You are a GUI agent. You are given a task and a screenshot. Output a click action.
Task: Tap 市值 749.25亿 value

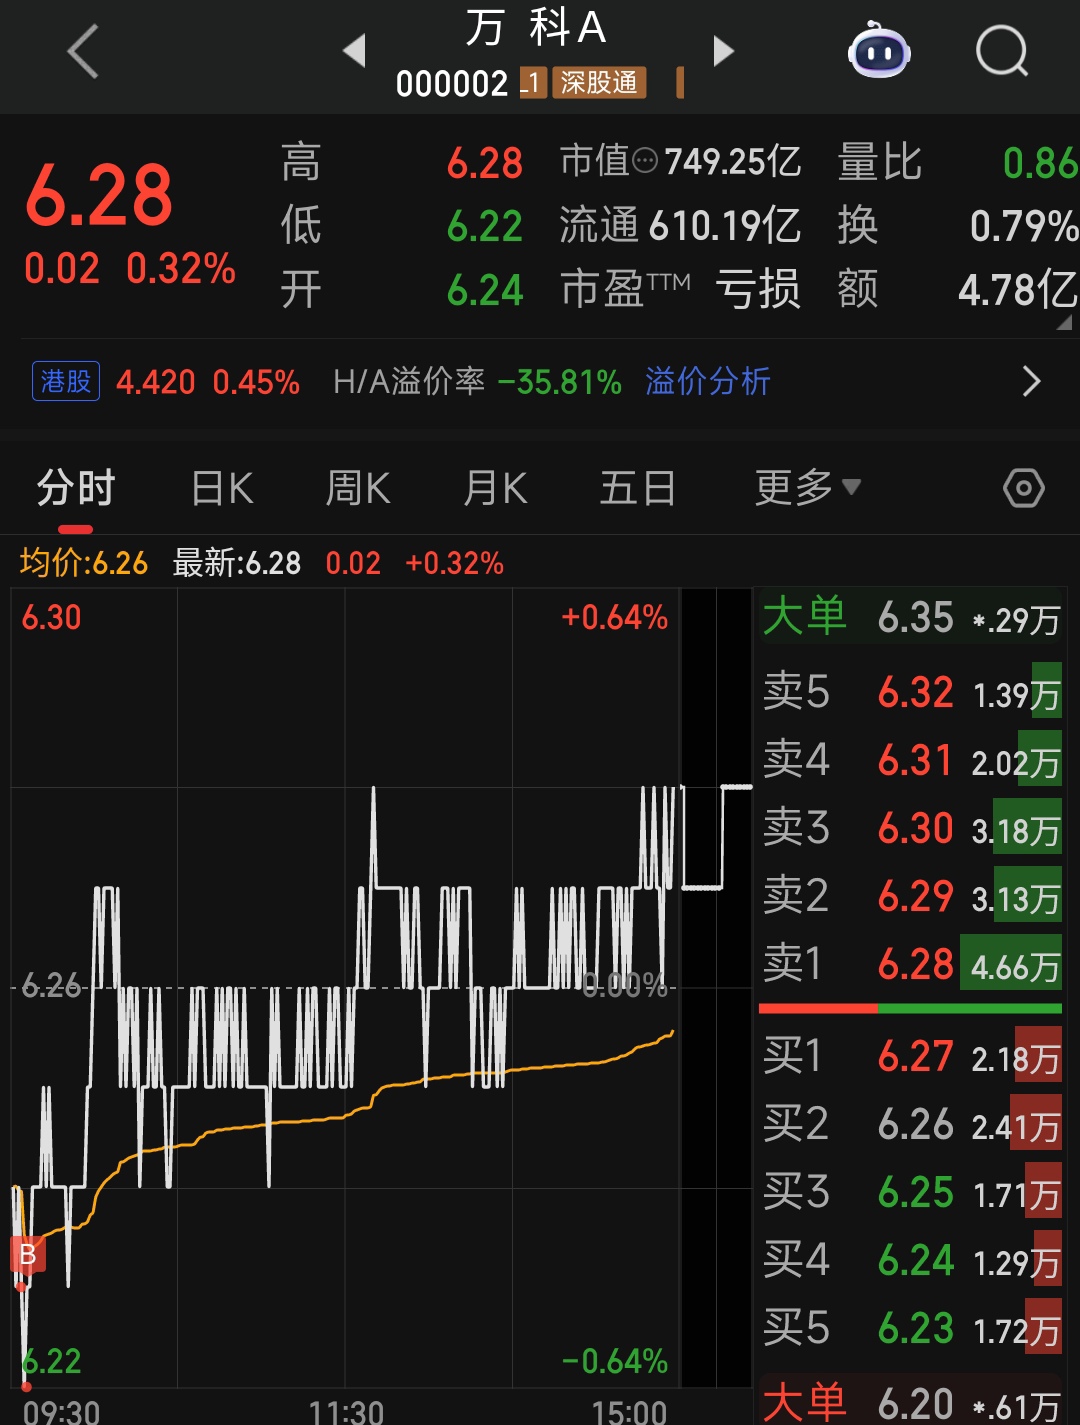[733, 161]
